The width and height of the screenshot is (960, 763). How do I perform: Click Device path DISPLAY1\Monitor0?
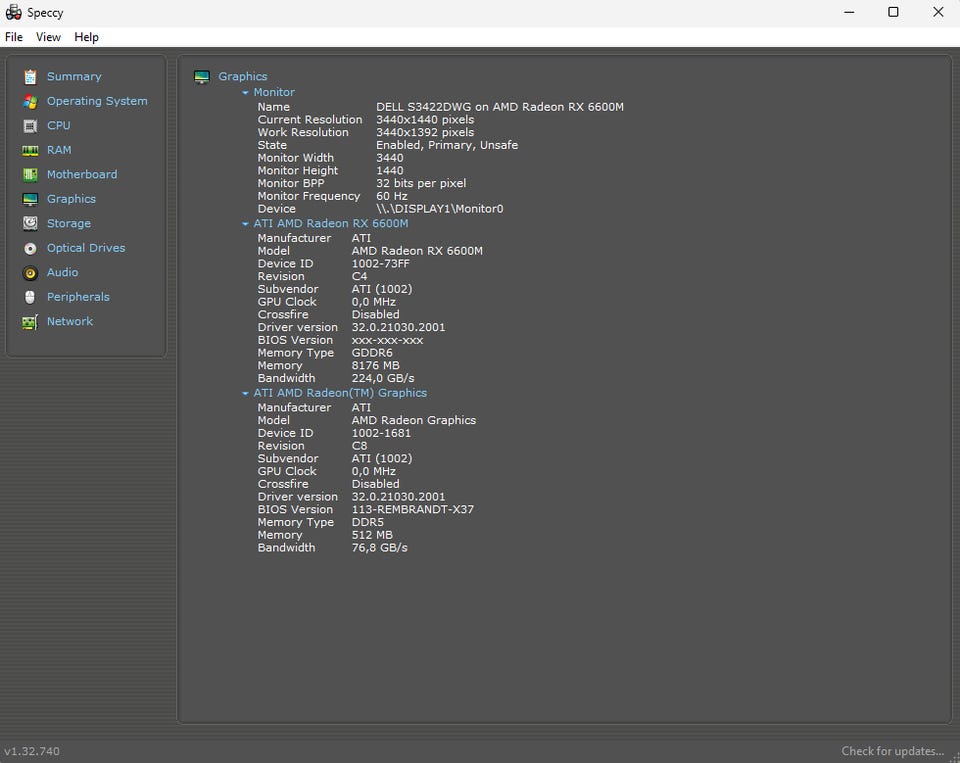coord(440,209)
